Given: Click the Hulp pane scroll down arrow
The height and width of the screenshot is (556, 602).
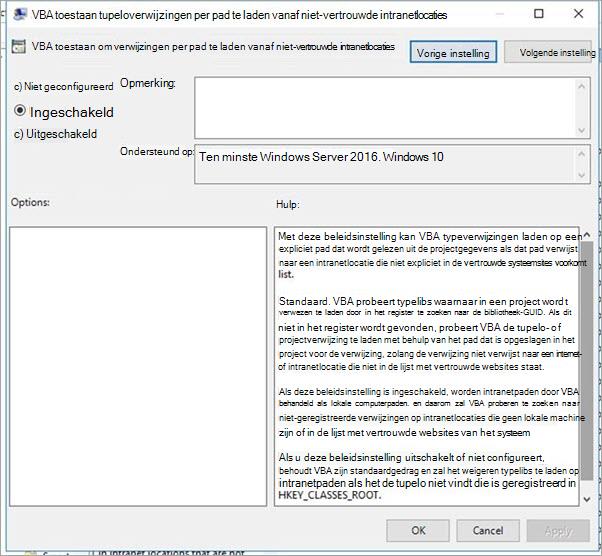Looking at the screenshot, I should coord(587,500).
